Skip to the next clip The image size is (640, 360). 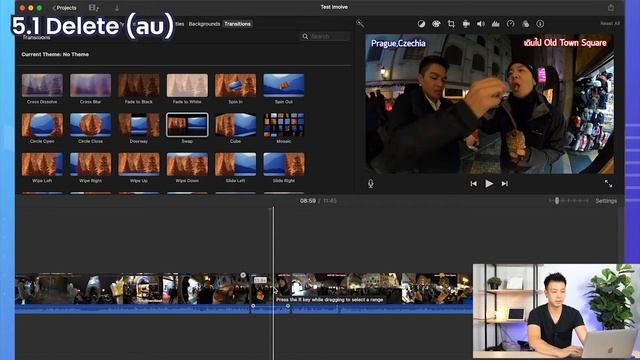[504, 184]
